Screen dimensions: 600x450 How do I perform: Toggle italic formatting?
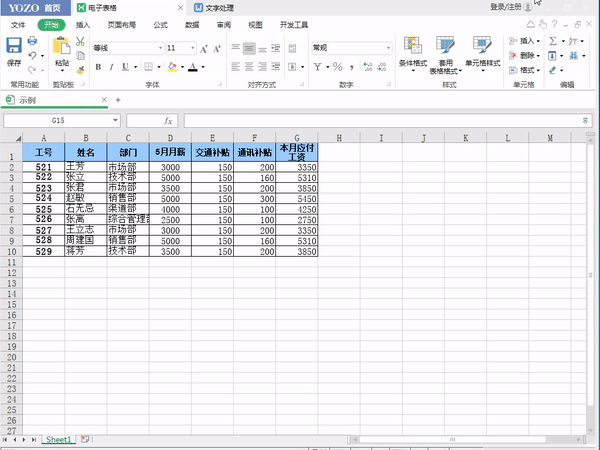pyautogui.click(x=111, y=67)
